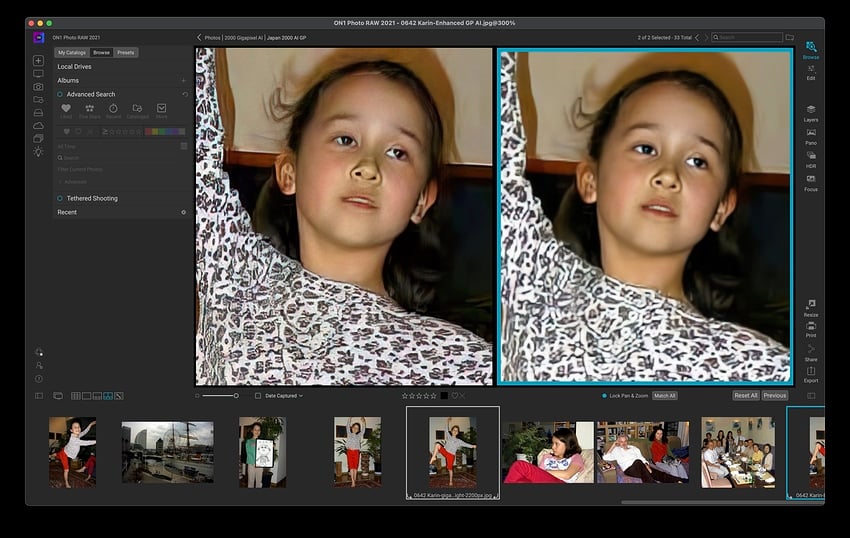The image size is (850, 538).
Task: Open the Recent section
Action: tap(67, 212)
